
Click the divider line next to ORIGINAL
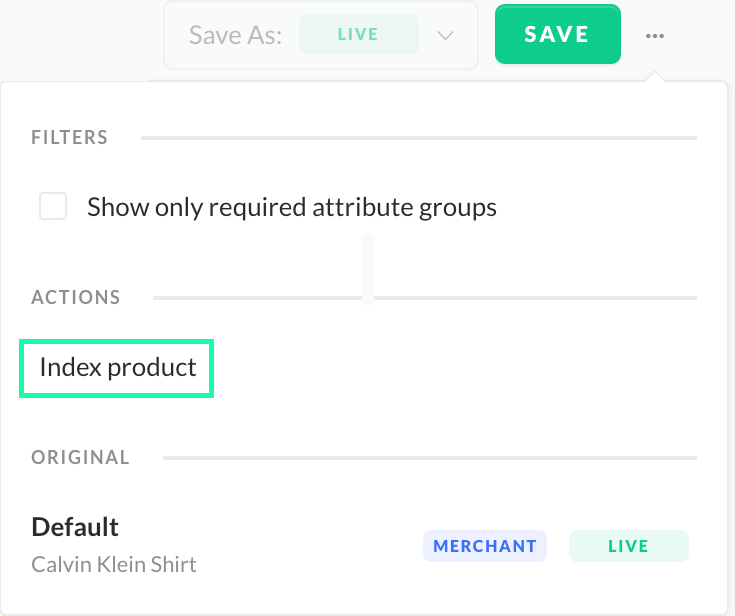coord(428,458)
